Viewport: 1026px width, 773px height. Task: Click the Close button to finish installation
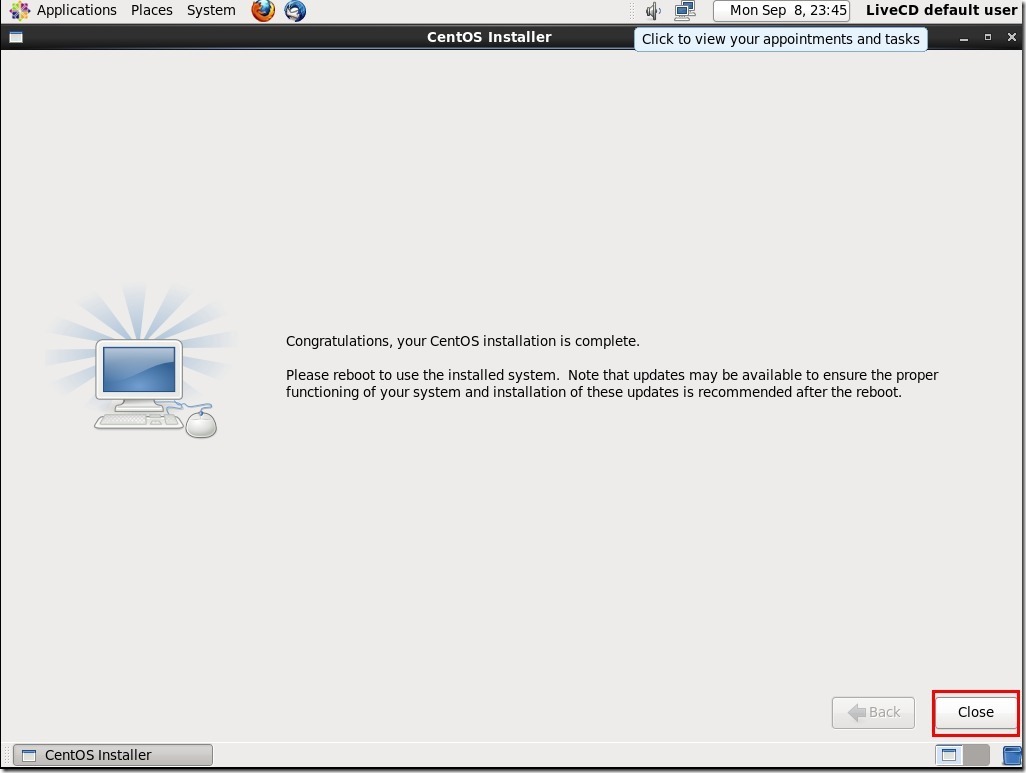tap(976, 712)
